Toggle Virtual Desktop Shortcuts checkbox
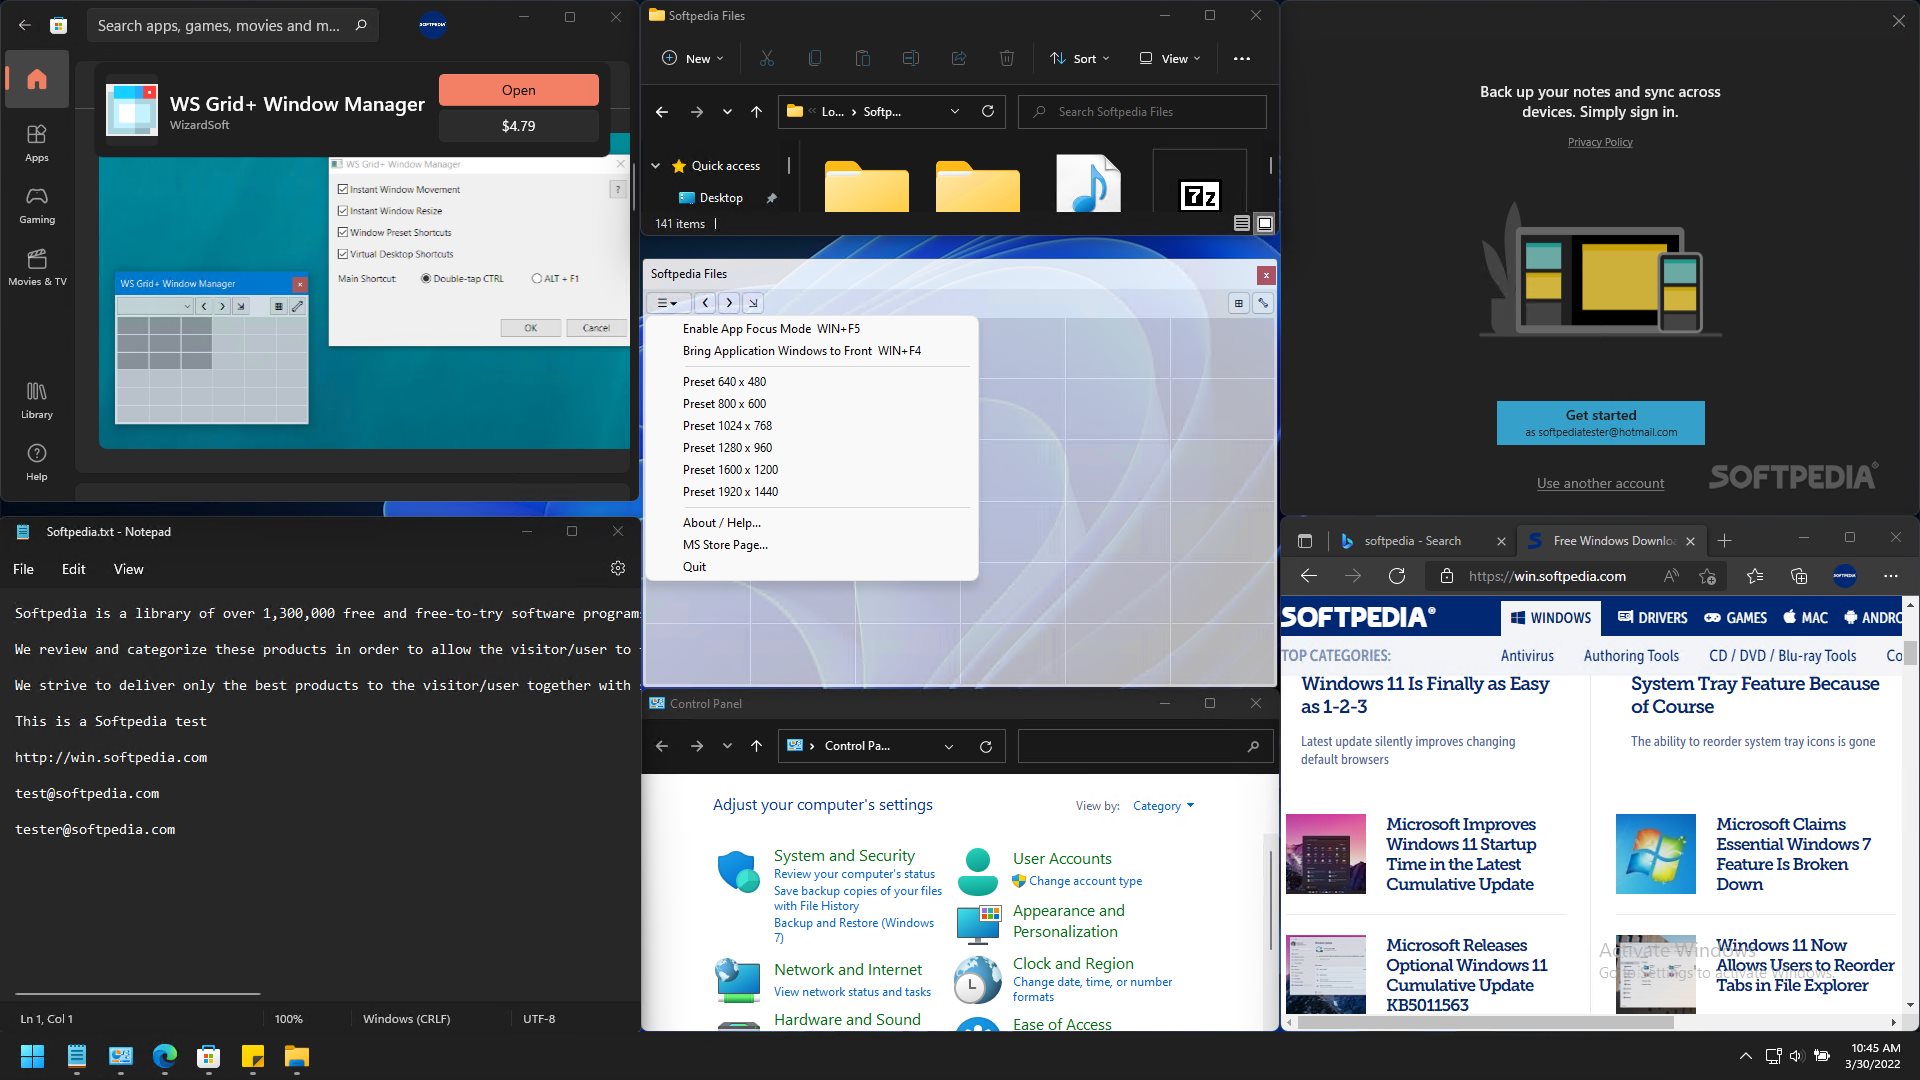Screen dimensions: 1920x1080 pyautogui.click(x=343, y=254)
